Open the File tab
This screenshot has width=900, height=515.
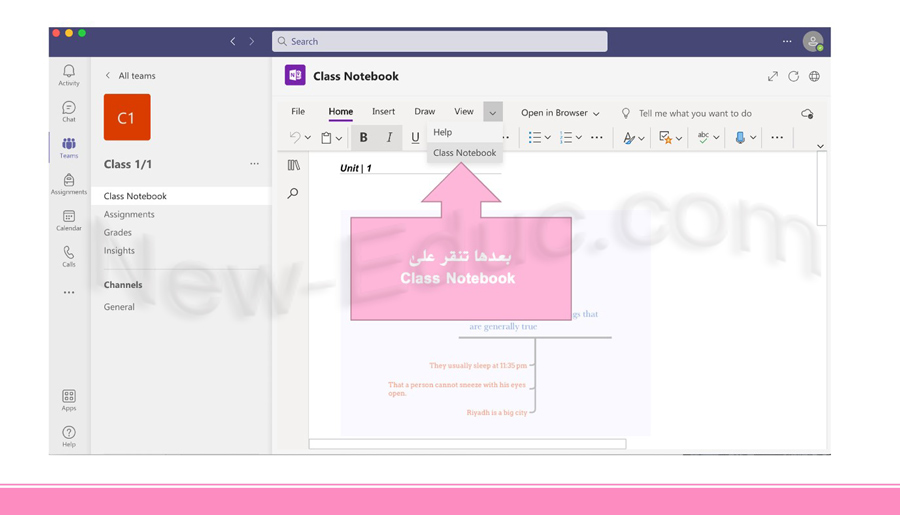tap(298, 111)
